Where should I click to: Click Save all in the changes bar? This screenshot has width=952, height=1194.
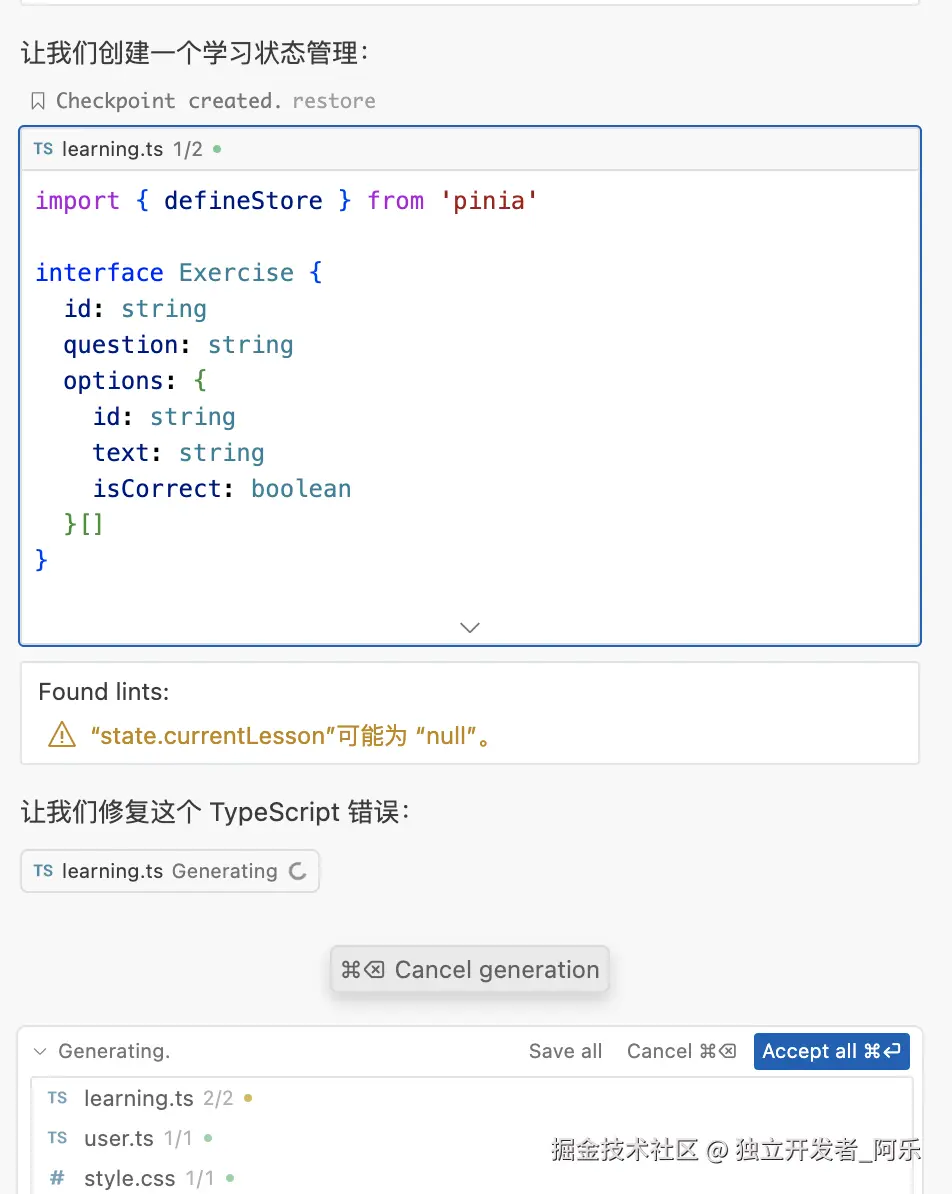pyautogui.click(x=565, y=1051)
